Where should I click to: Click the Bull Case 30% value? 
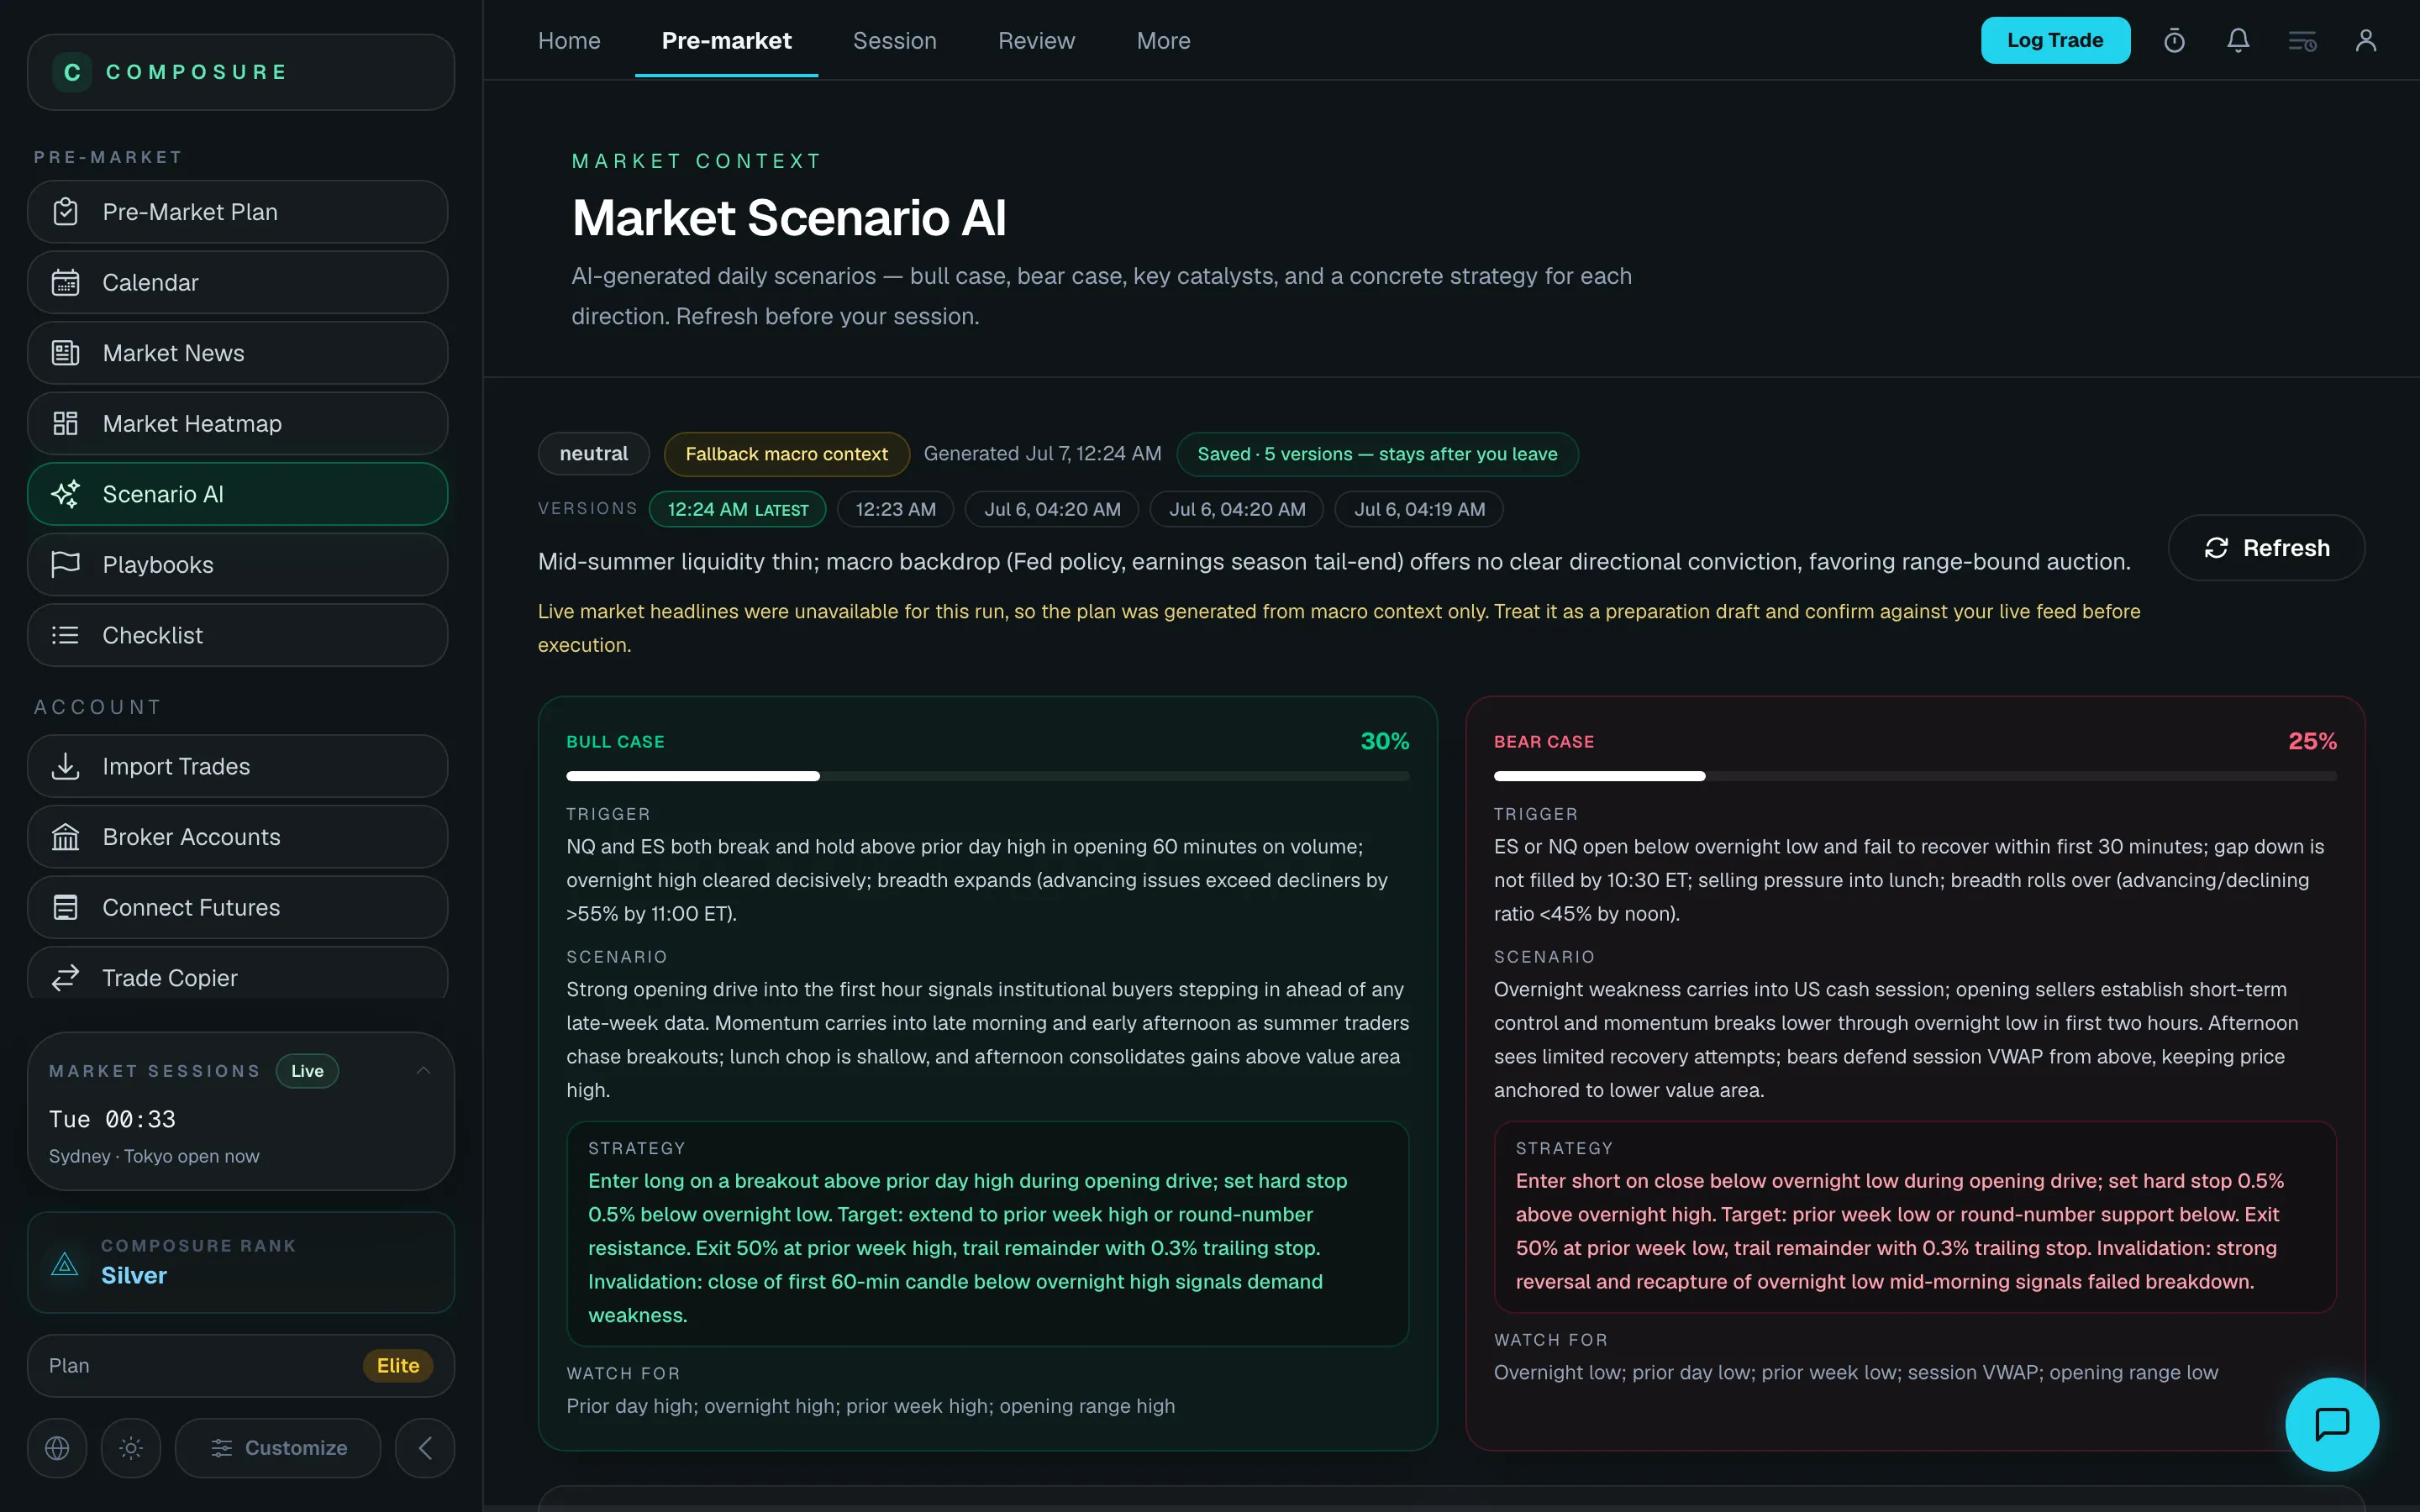coord(1384,741)
